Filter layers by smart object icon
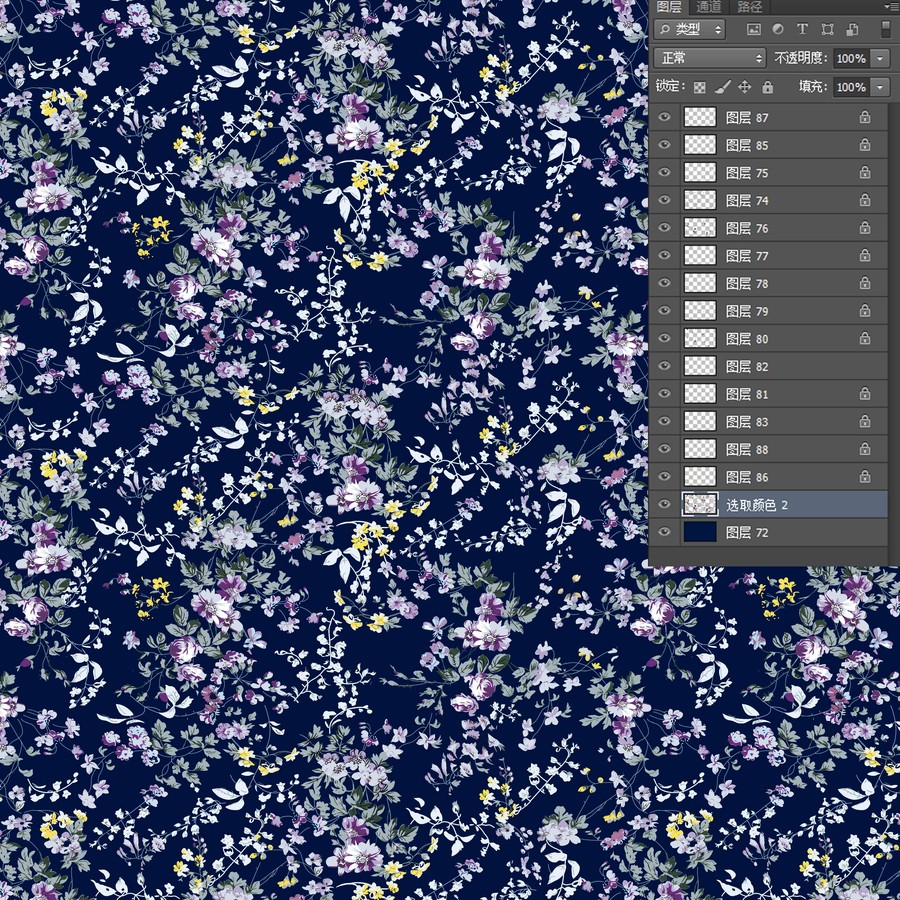Viewport: 900px width, 900px height. pos(852,29)
